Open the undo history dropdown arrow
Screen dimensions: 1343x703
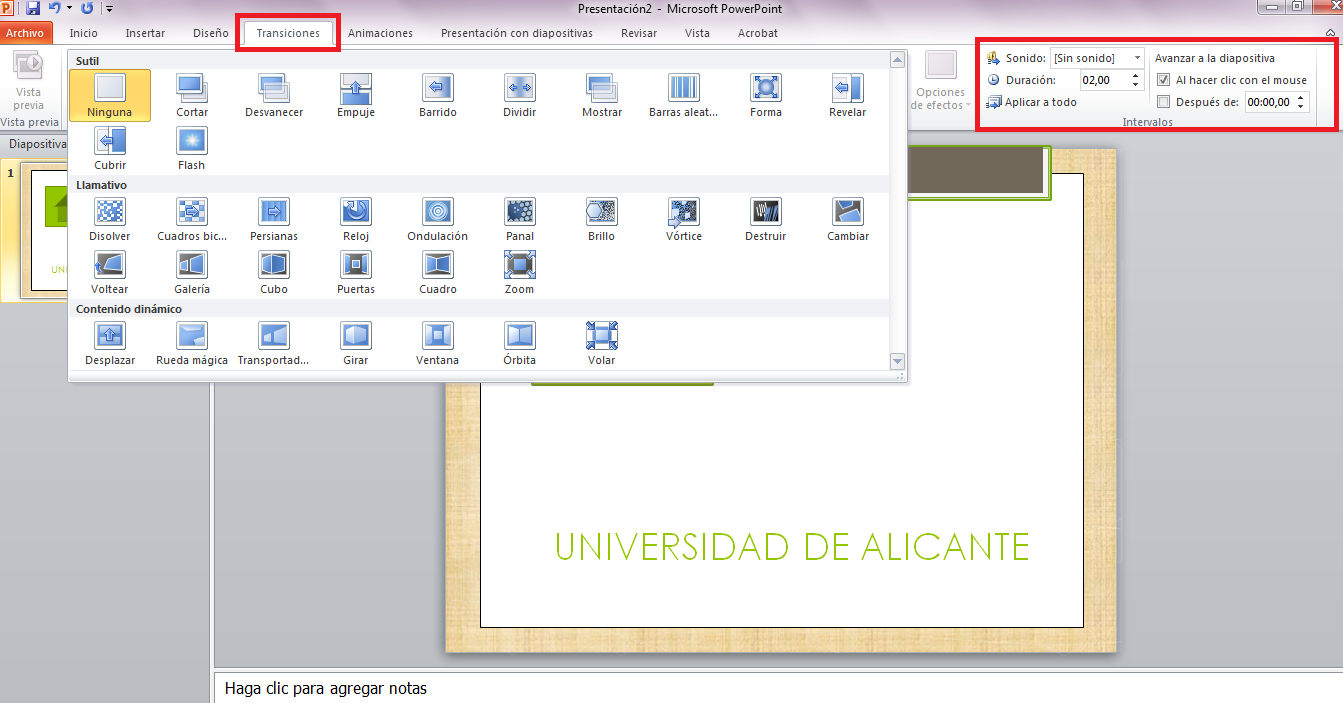[69, 9]
